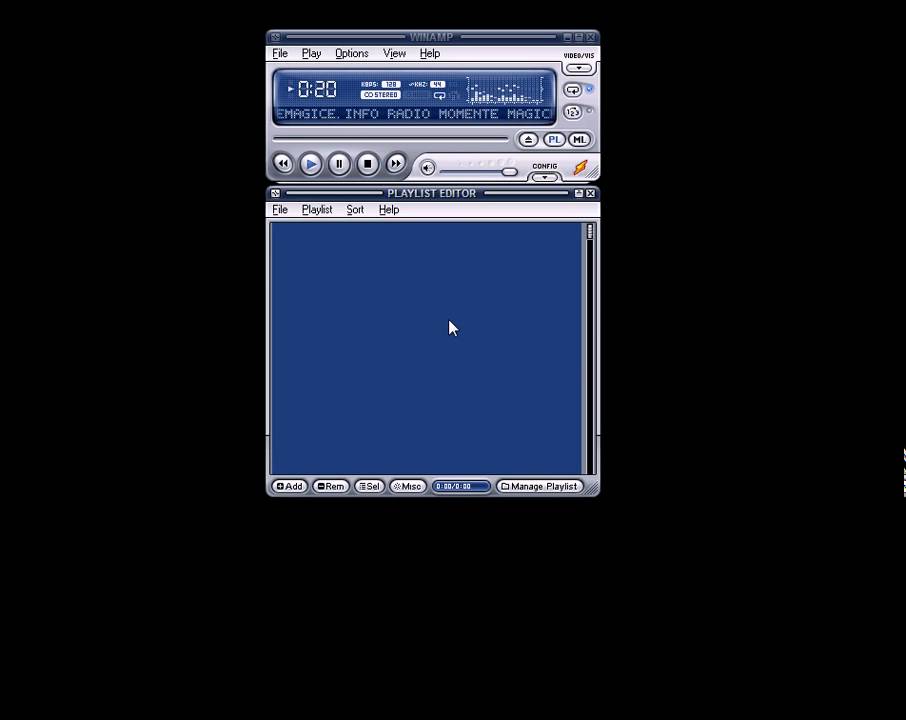The image size is (906, 720).
Task: Click the spectrum analyzer visualization
Action: point(505,90)
